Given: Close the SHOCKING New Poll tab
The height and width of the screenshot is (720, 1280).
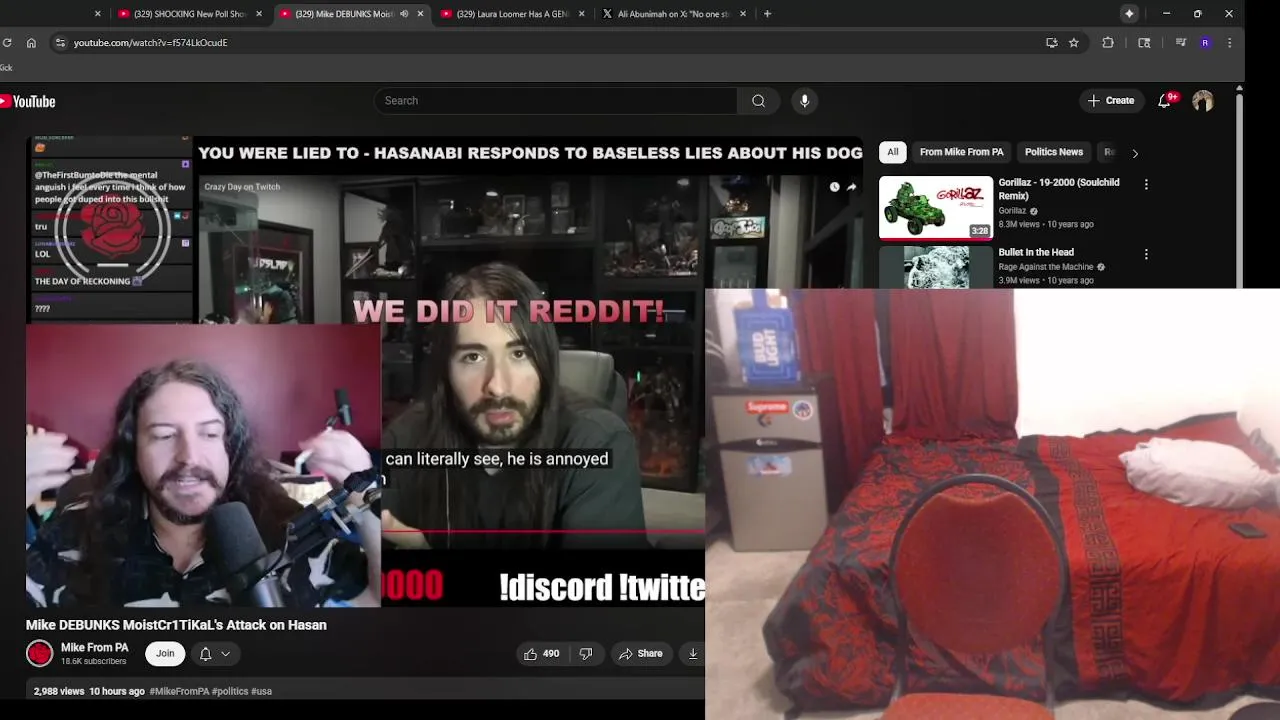Looking at the screenshot, I should (259, 14).
